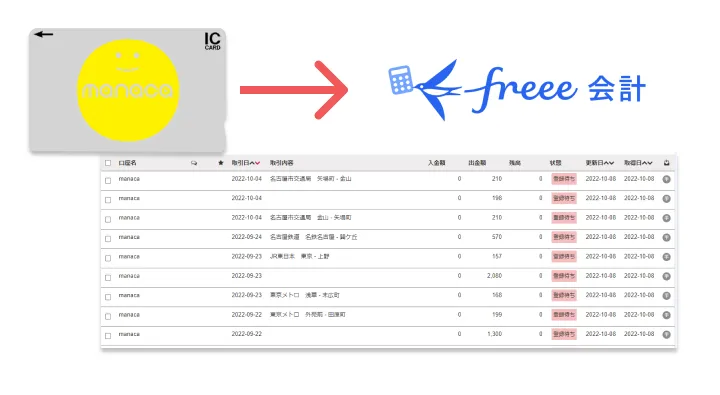Check the box for the 2,080 yen row

(108, 277)
